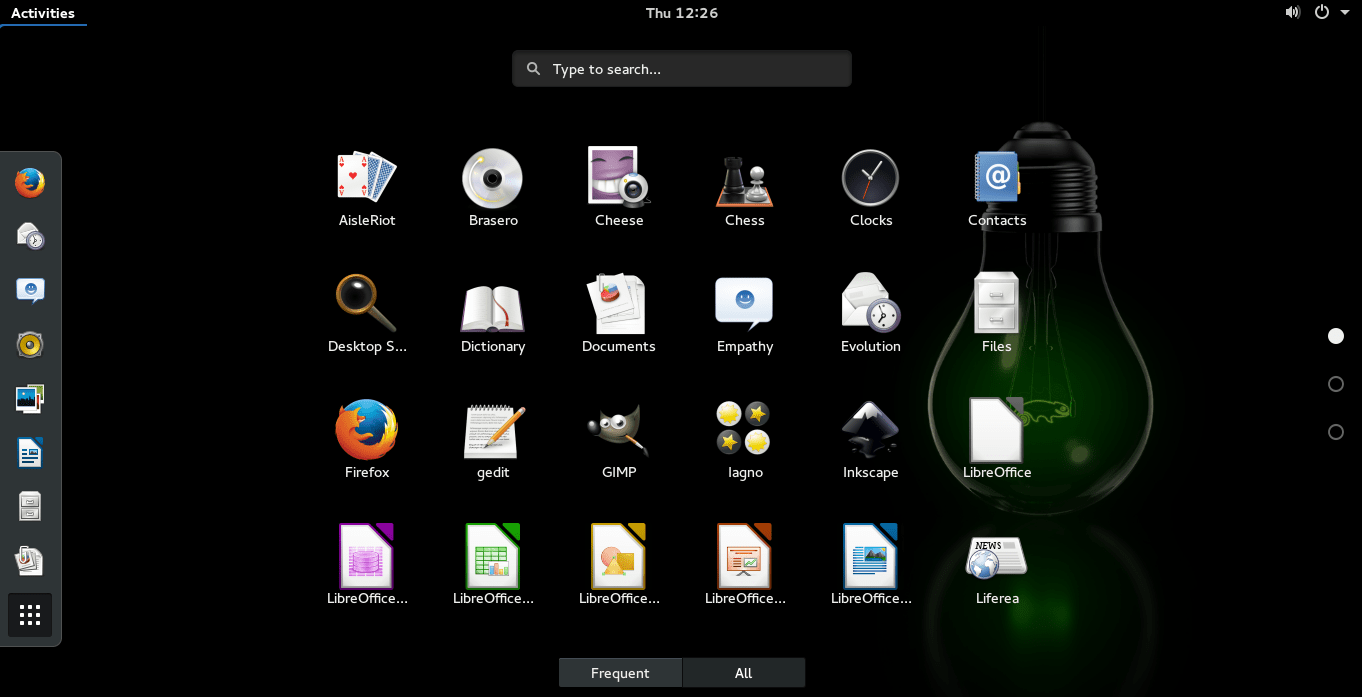
Task: Click Firefox in the left dock
Action: tap(30, 183)
